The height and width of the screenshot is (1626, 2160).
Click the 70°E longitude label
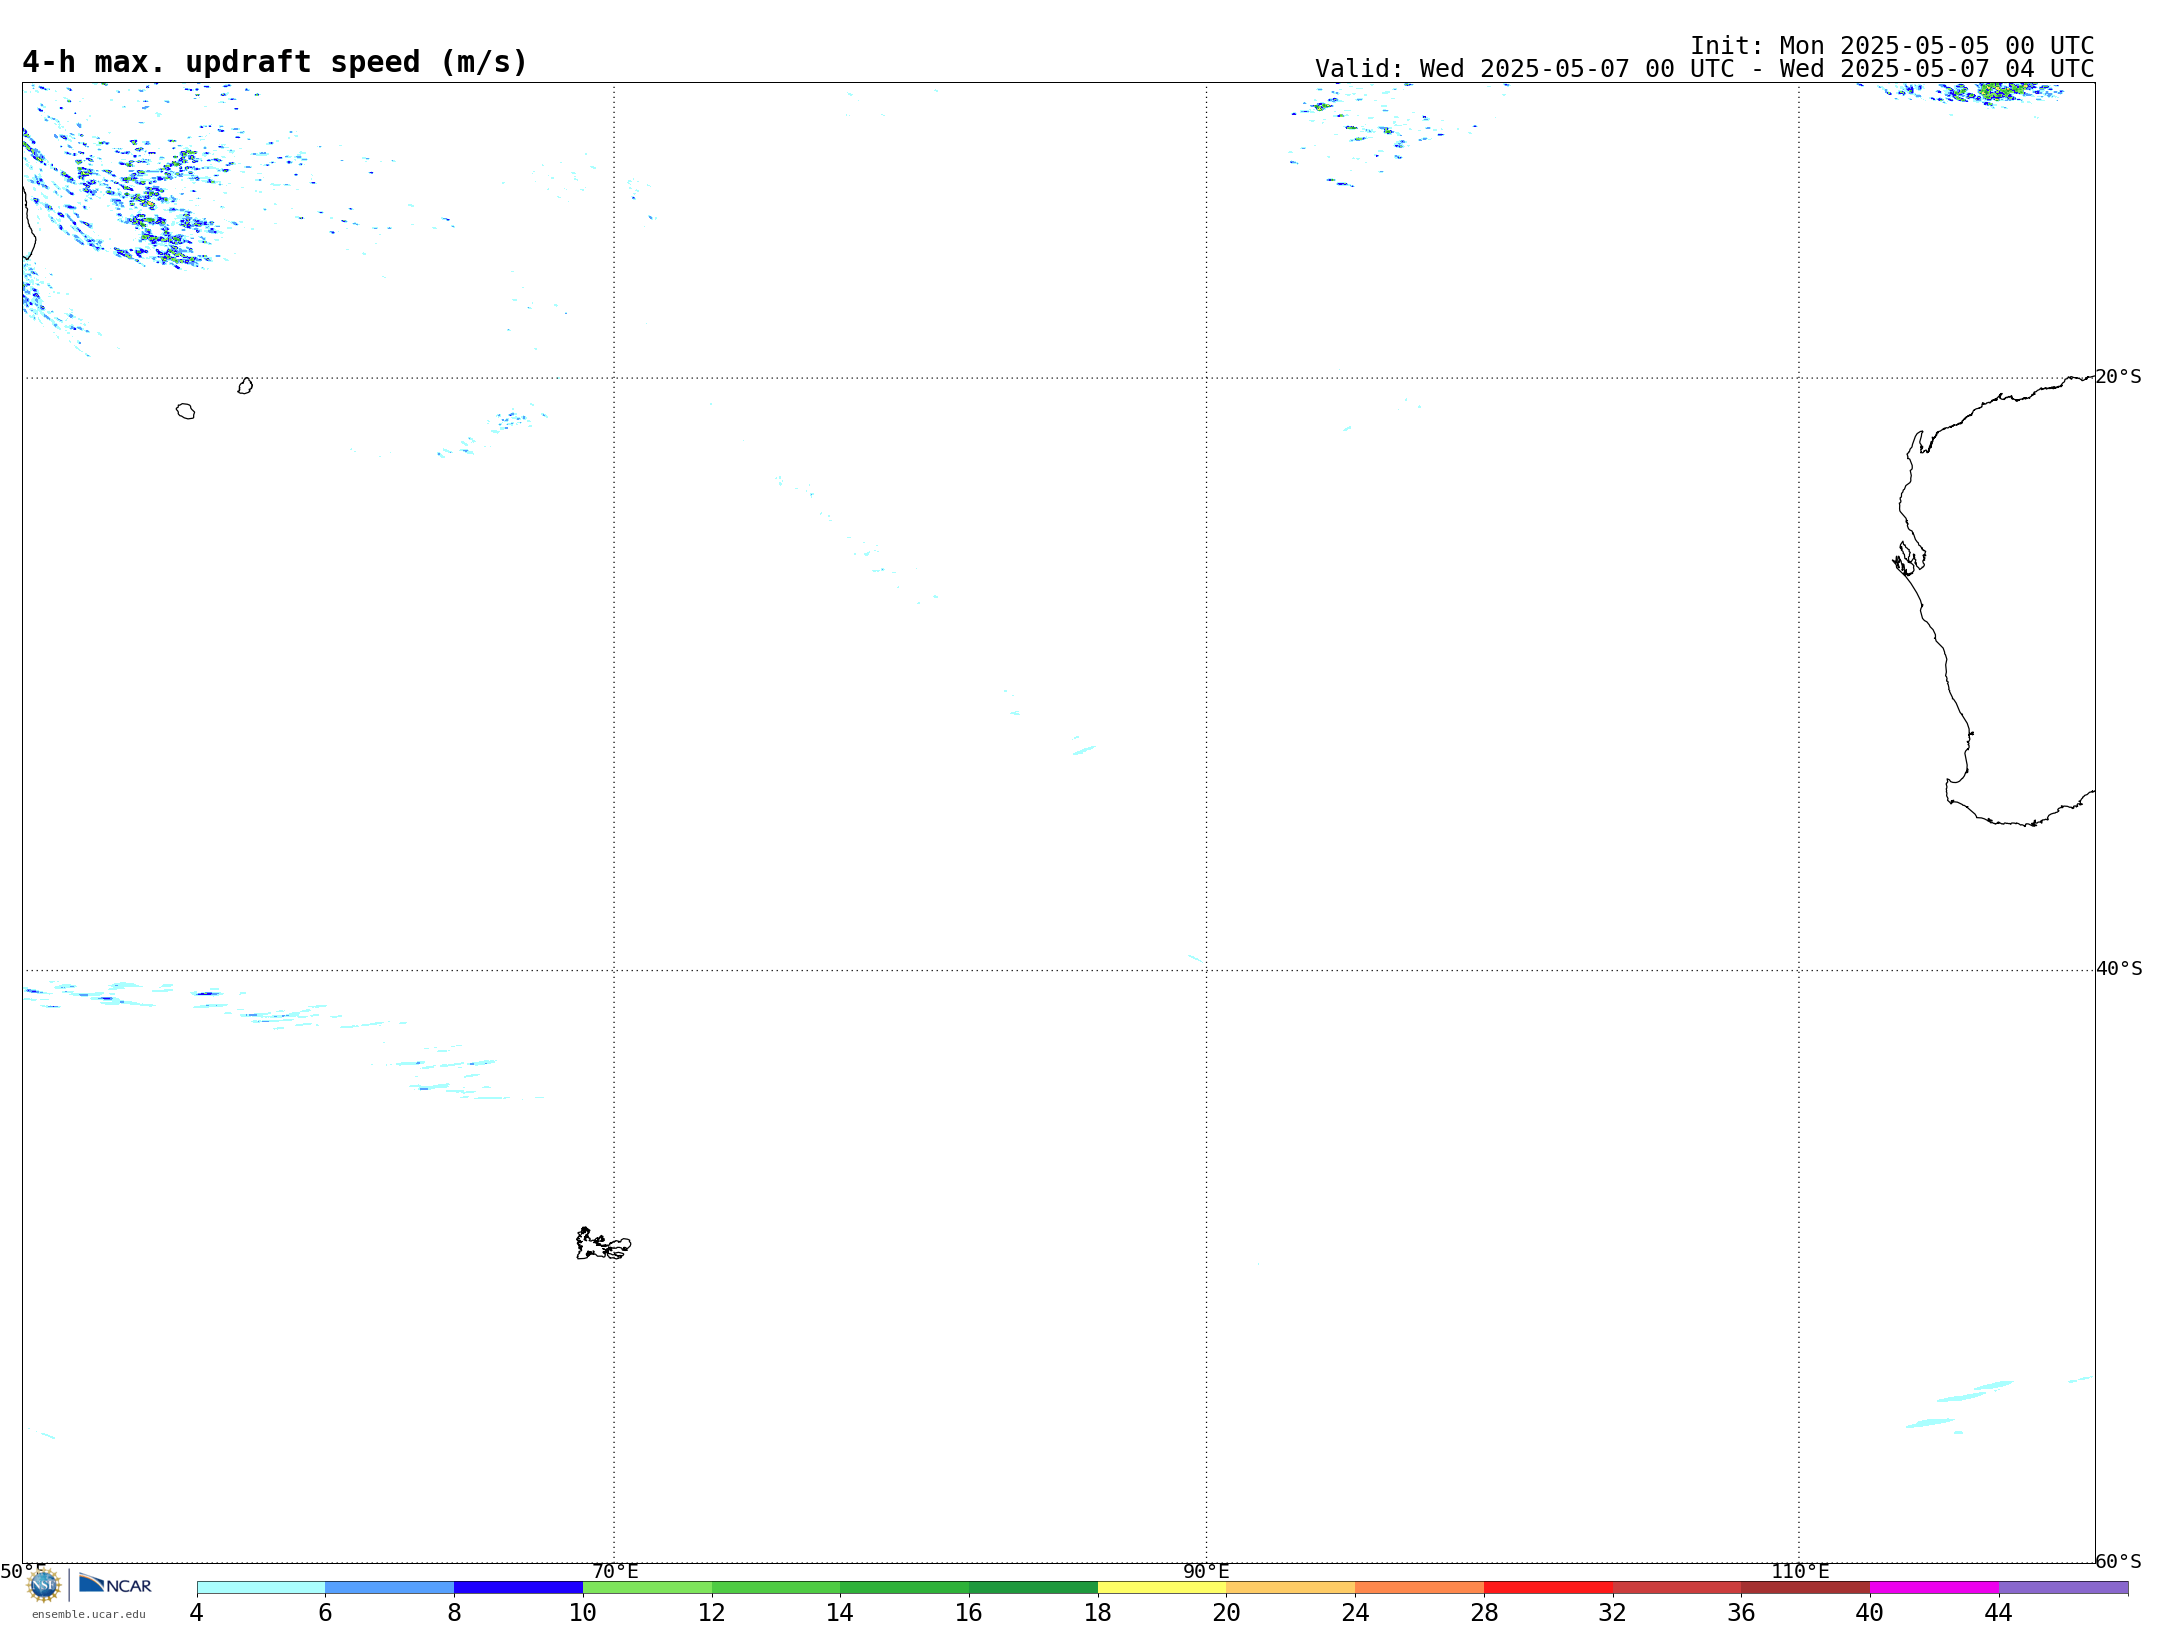pos(615,1572)
